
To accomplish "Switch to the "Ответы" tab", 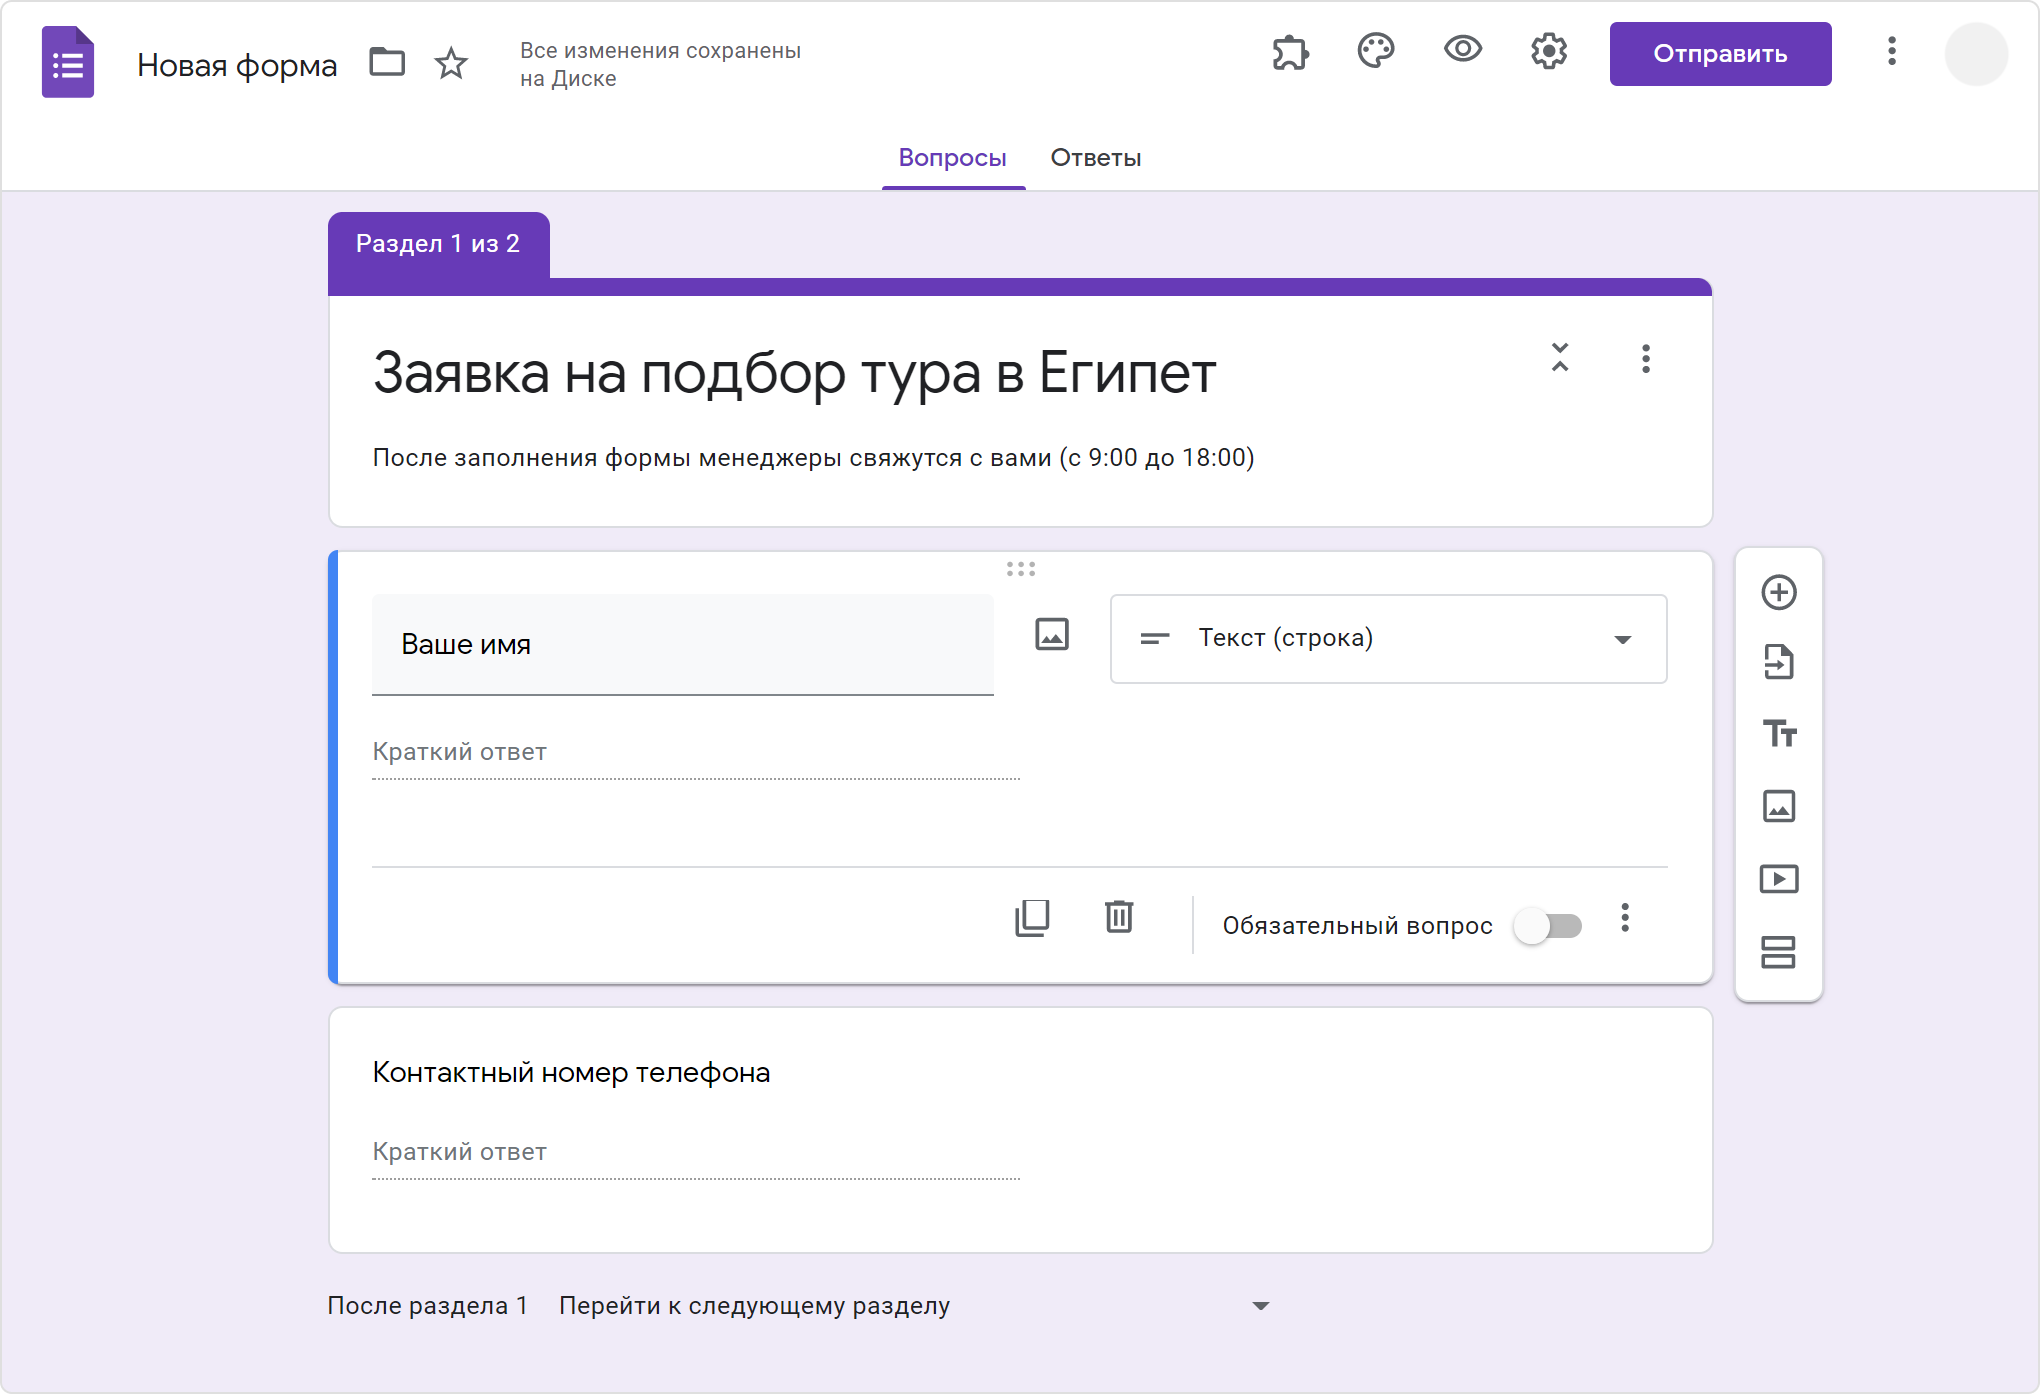I will 1095,158.
